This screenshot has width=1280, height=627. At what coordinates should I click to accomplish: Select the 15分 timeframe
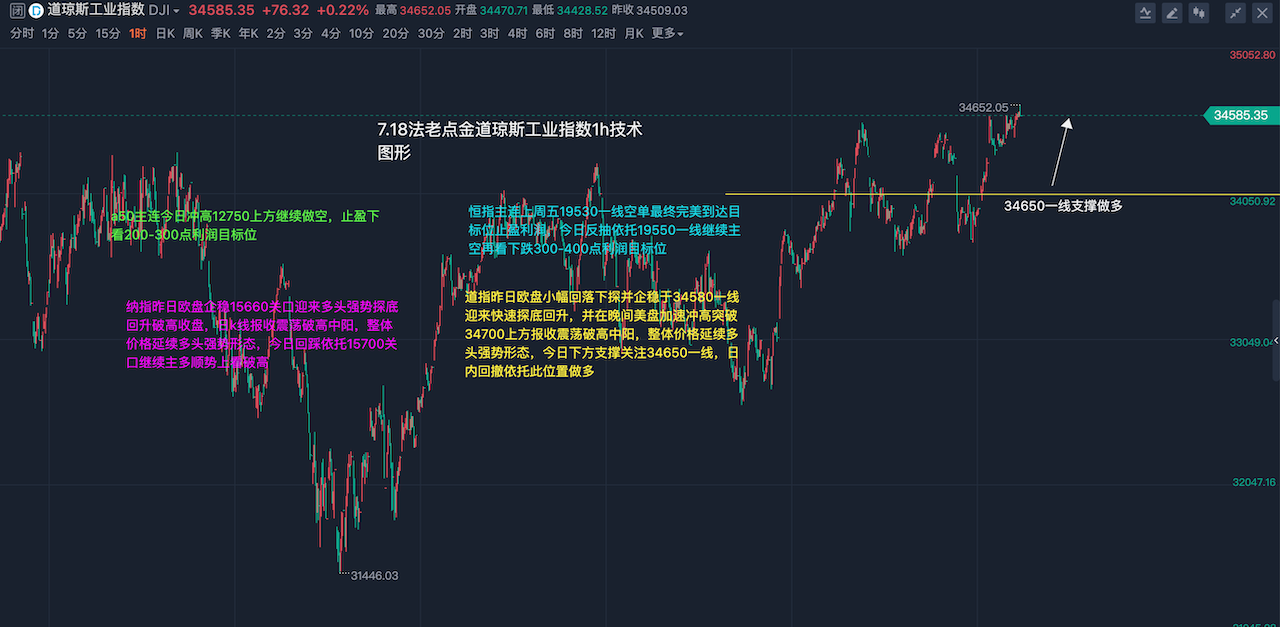pos(107,33)
